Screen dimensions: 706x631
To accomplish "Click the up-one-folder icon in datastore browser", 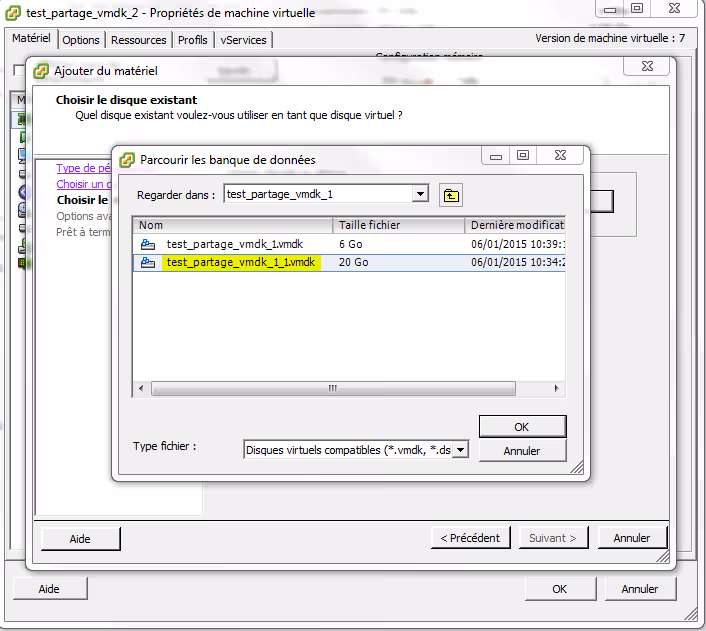I will tap(451, 195).
